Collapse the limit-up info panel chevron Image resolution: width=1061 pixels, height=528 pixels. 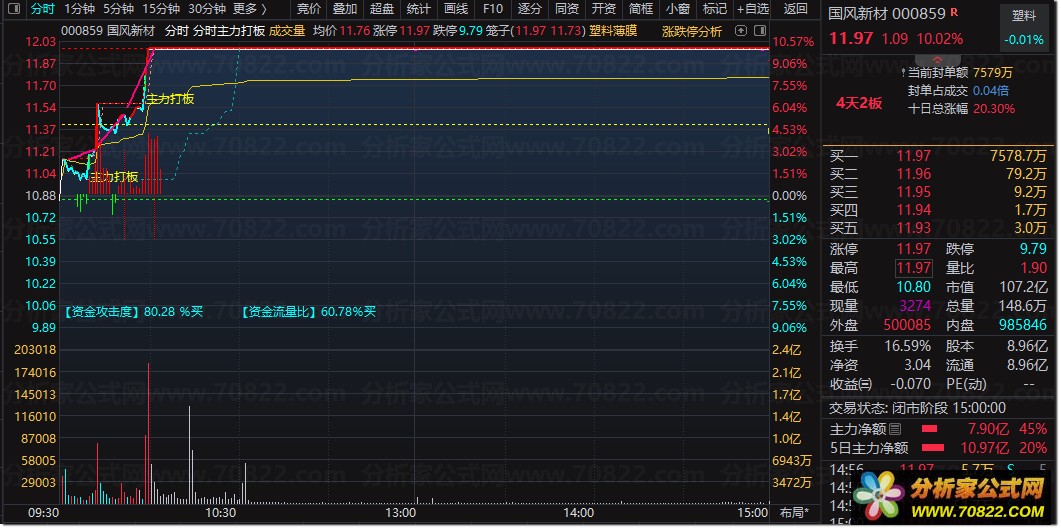[937, 60]
